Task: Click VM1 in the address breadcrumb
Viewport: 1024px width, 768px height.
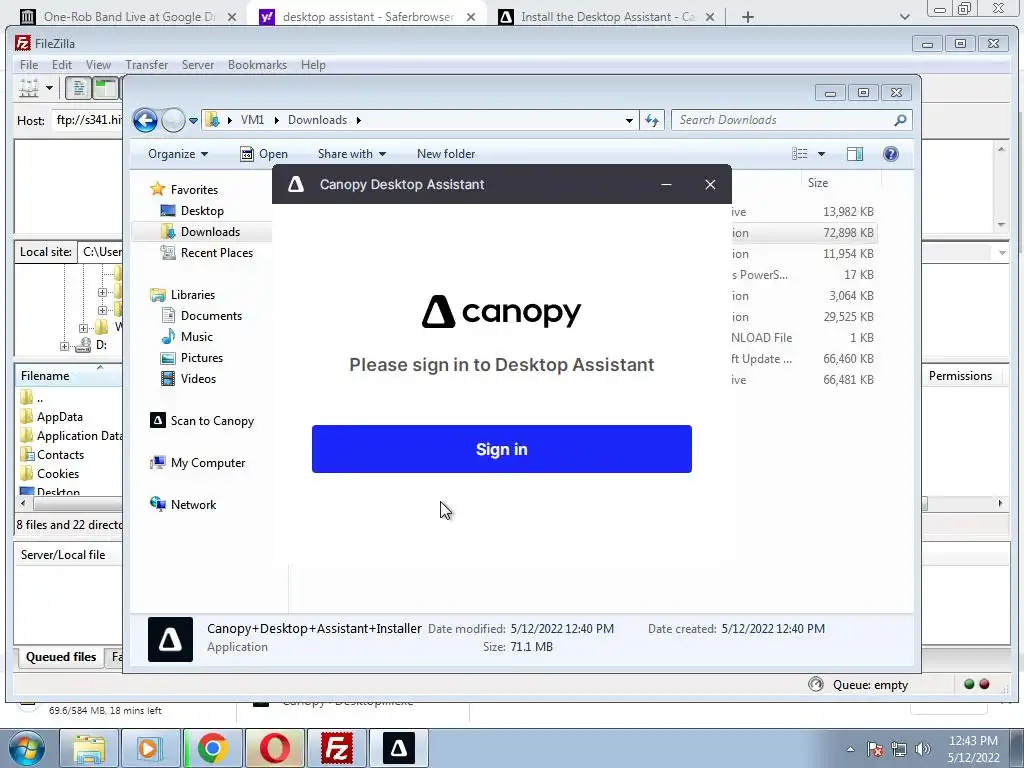Action: (x=252, y=120)
